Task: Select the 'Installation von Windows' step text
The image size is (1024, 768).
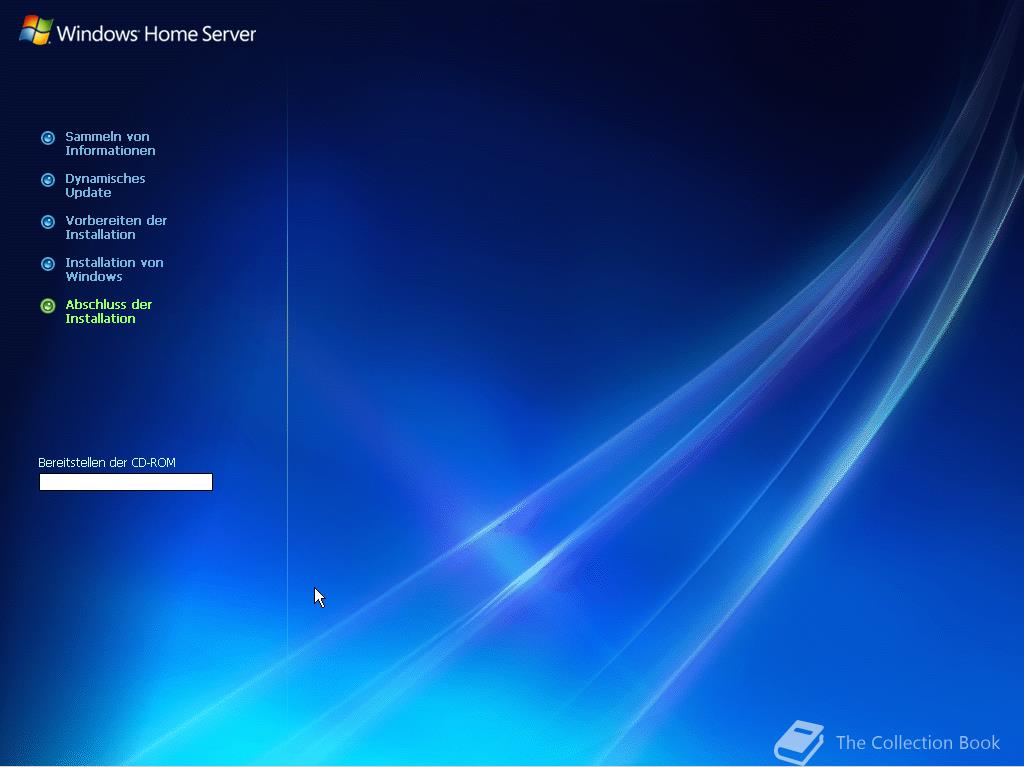Action: 114,269
